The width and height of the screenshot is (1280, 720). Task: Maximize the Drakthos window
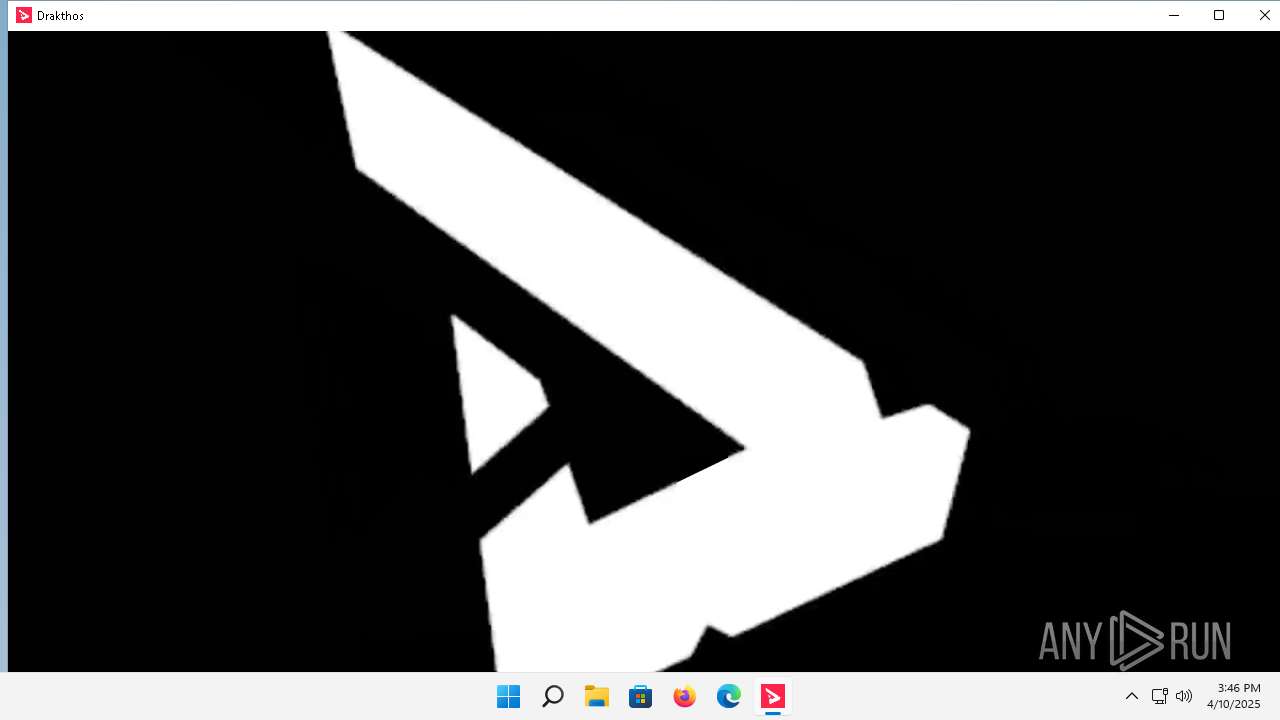[x=1219, y=15]
